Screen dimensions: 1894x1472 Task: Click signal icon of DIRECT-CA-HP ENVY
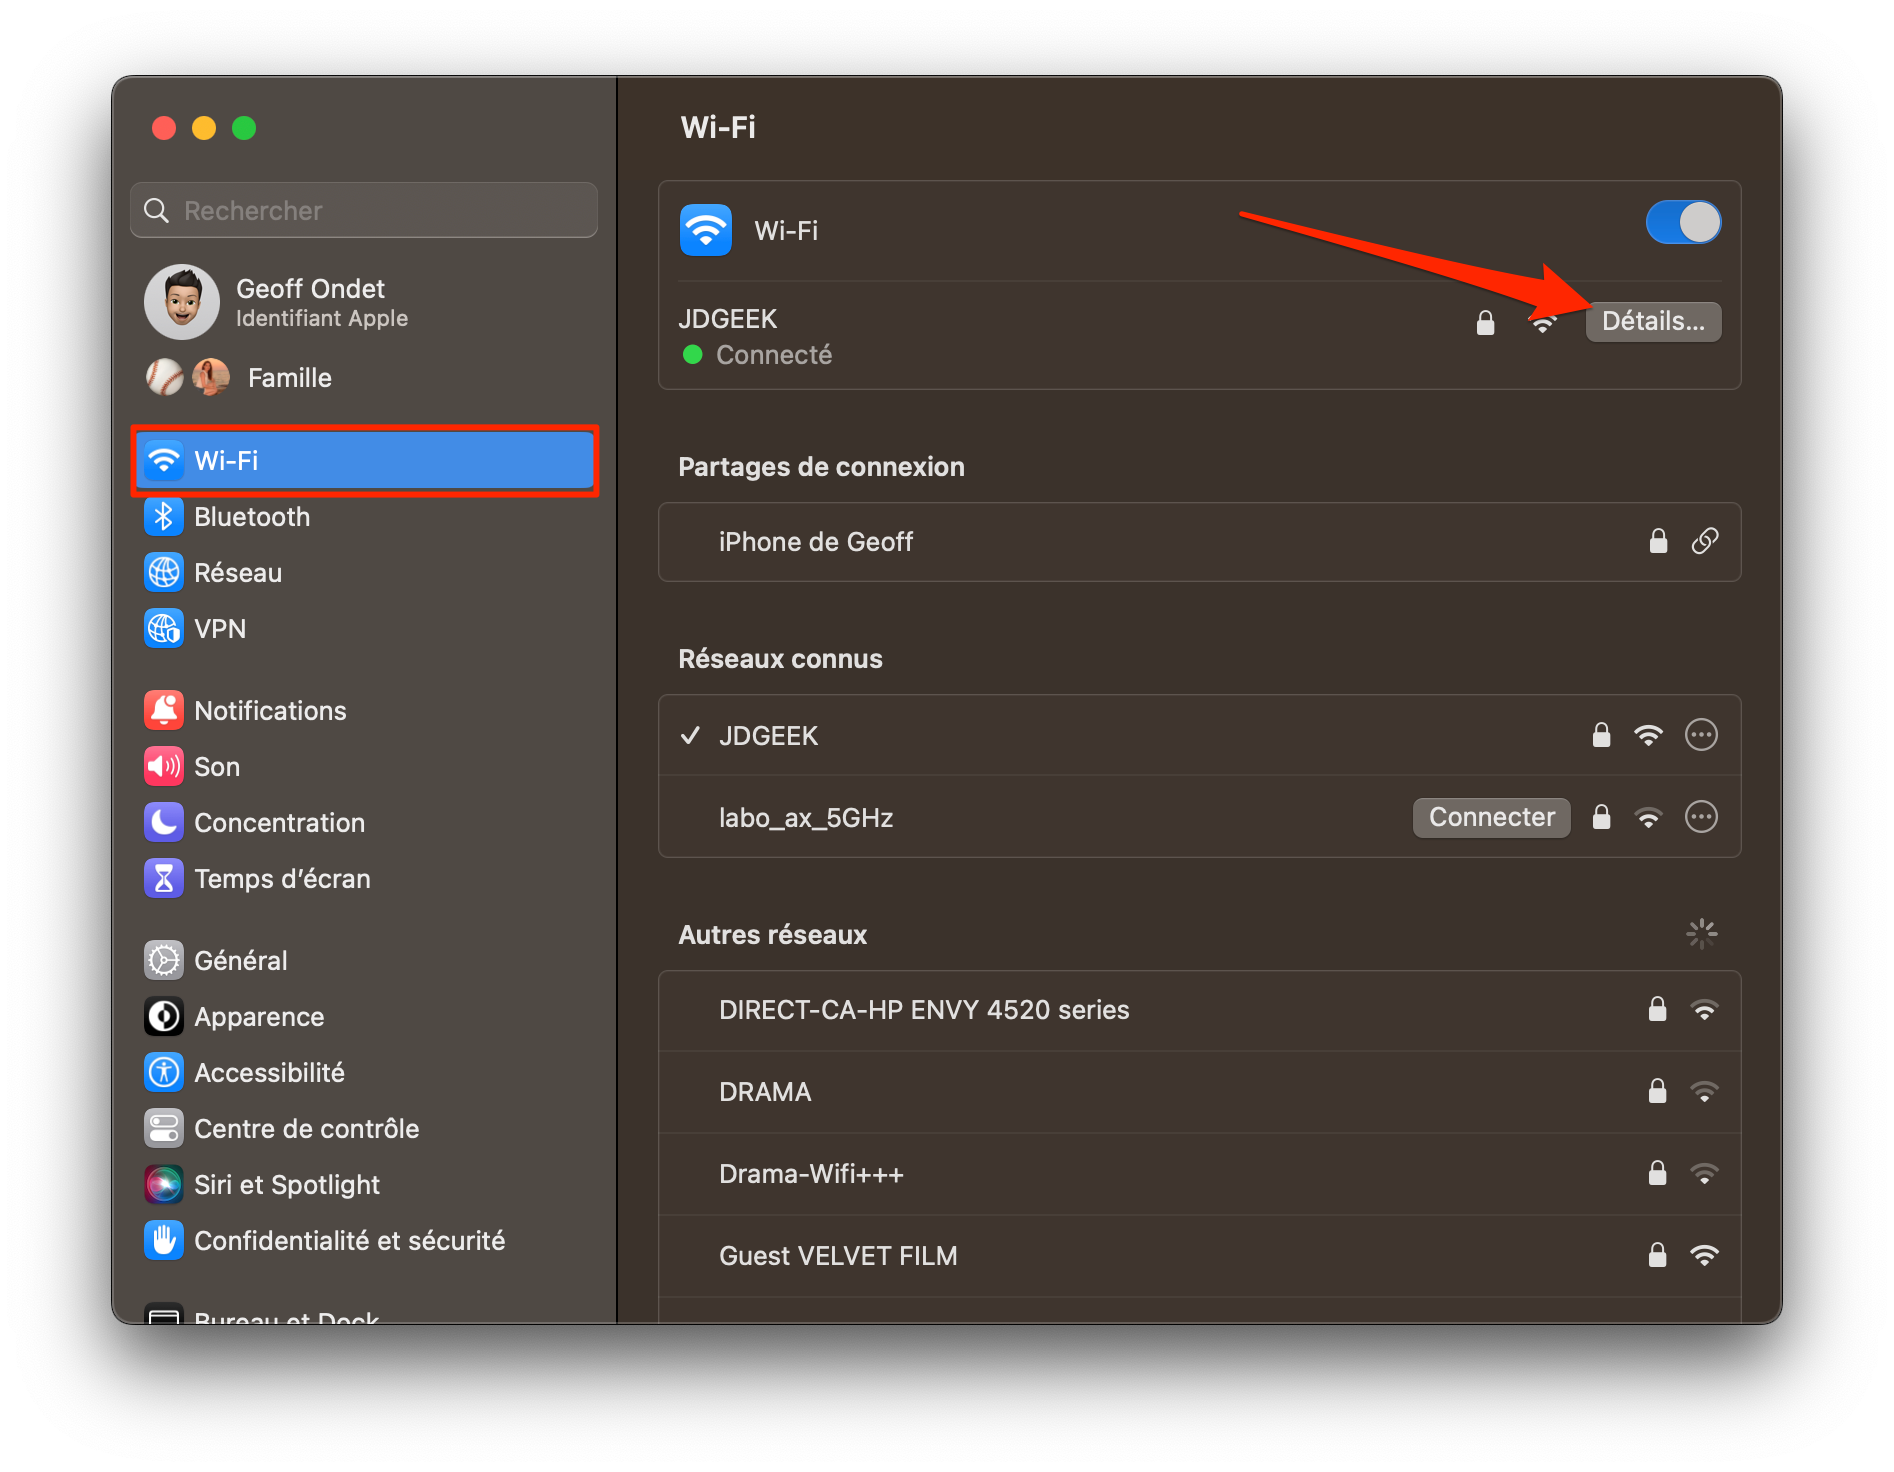point(1704,1010)
